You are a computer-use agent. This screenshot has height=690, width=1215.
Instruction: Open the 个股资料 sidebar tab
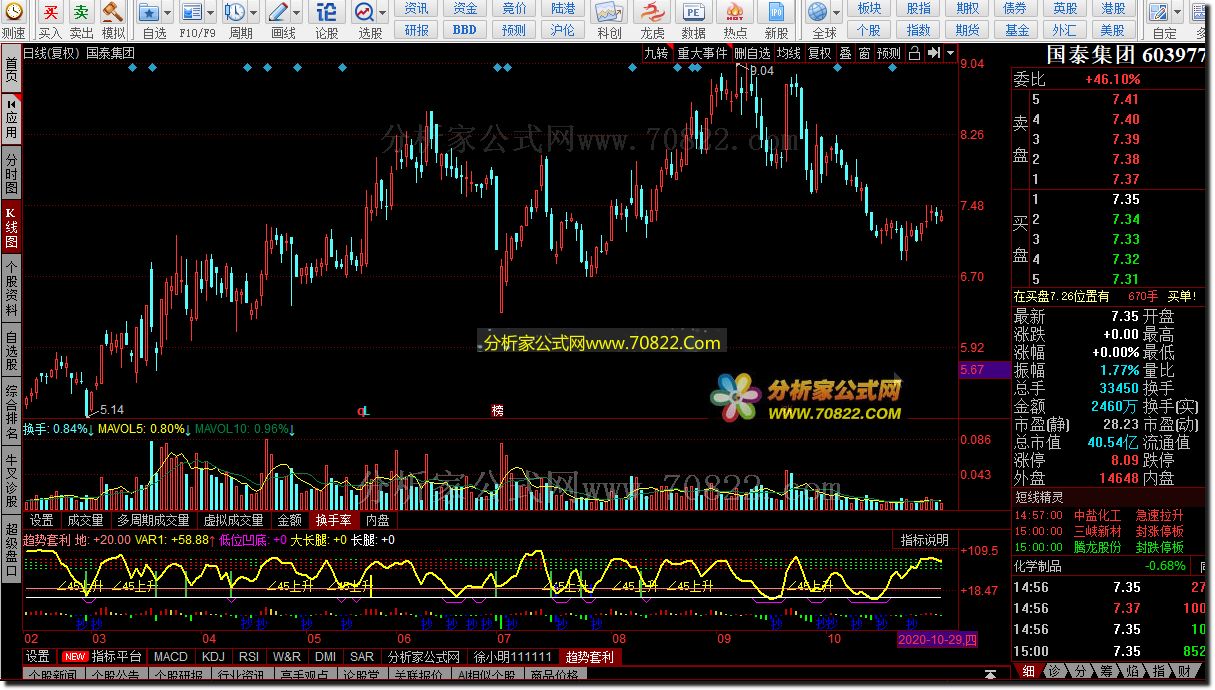tap(11, 289)
